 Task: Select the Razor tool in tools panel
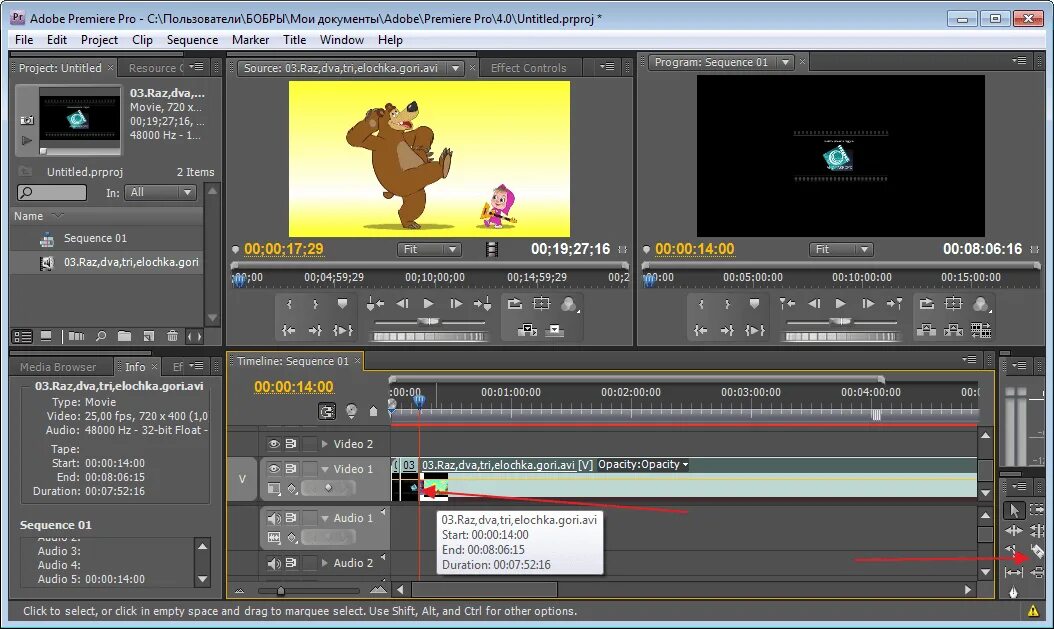click(1037, 551)
